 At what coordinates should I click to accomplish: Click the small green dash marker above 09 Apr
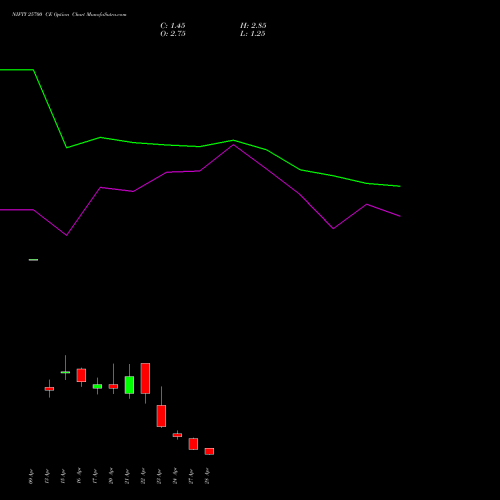click(33, 260)
